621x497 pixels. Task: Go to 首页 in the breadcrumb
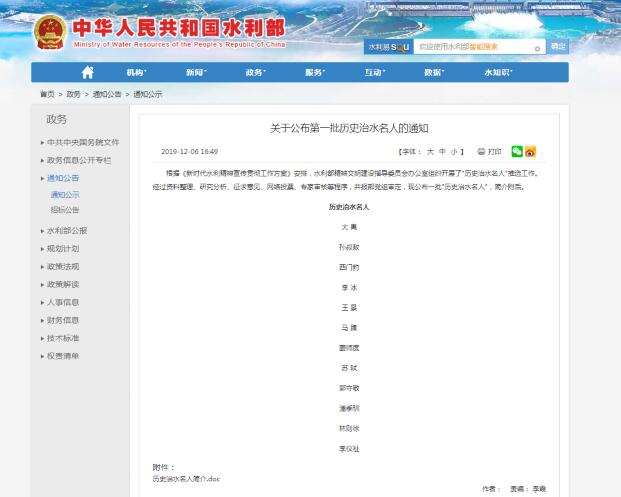[x=47, y=94]
